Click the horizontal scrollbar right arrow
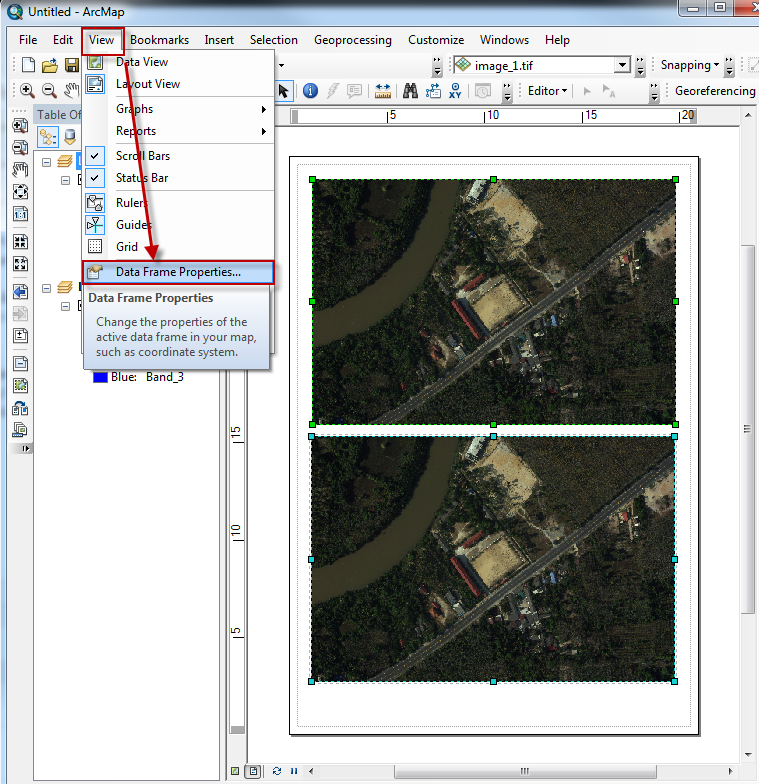The width and height of the screenshot is (759, 784). coord(730,771)
